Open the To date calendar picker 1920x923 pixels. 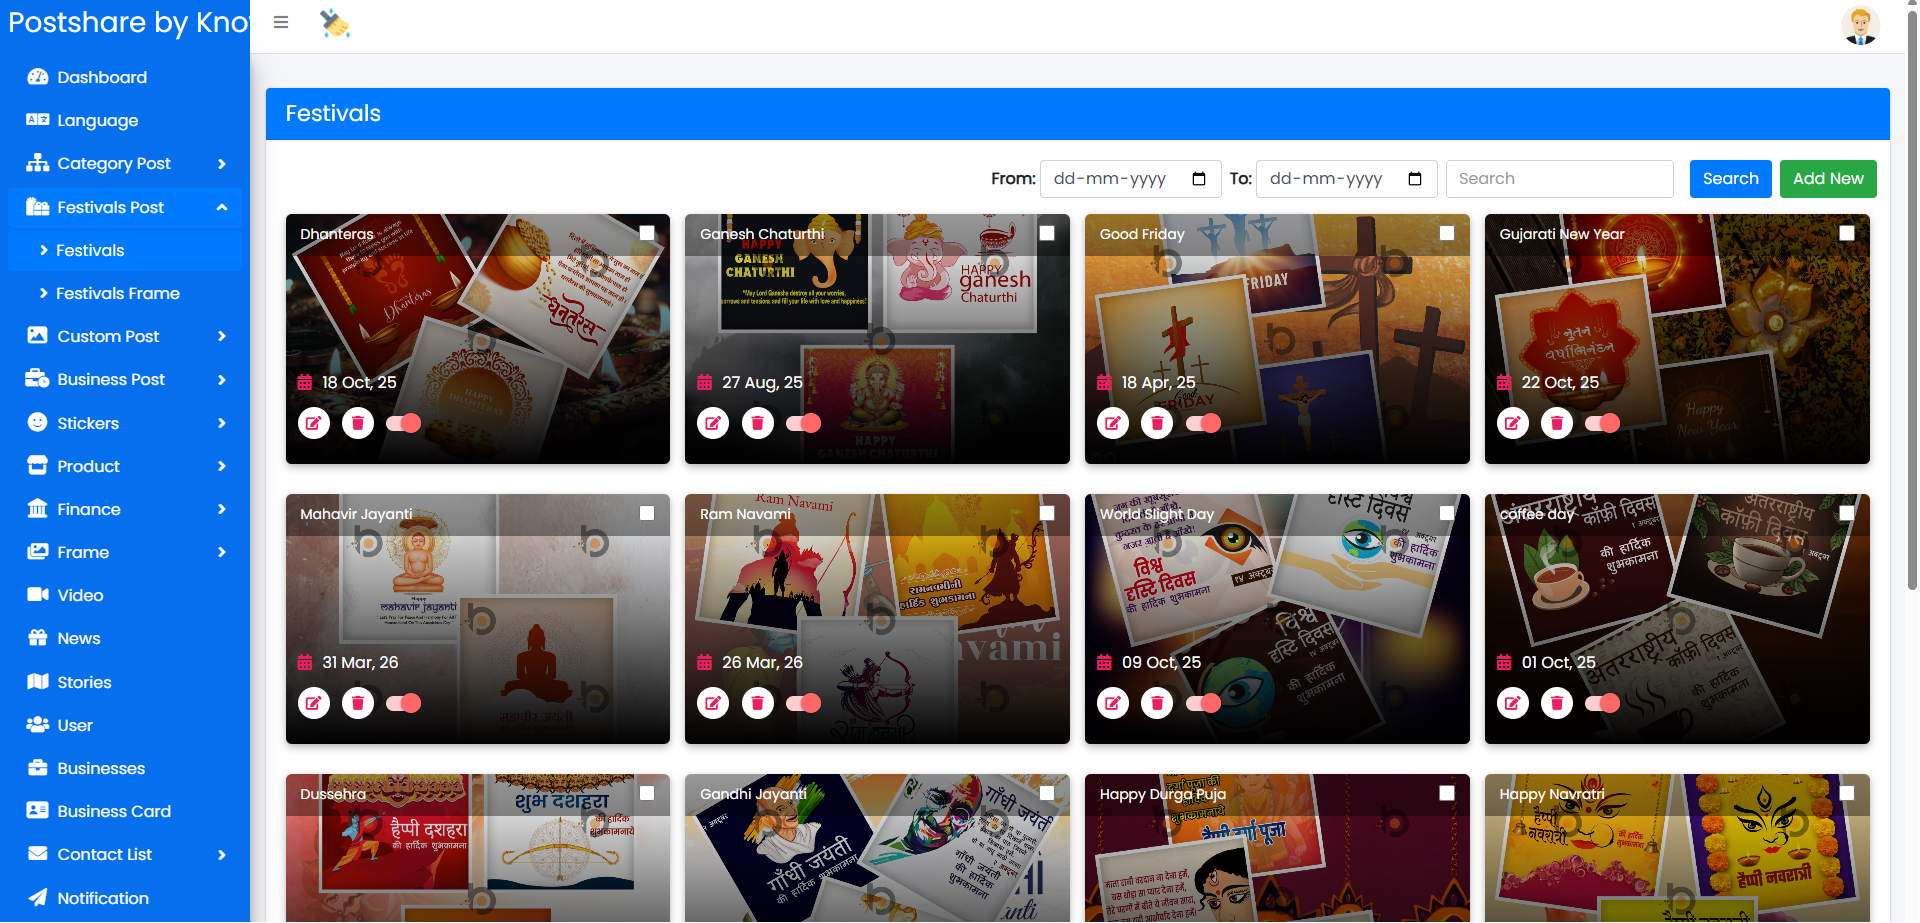(1415, 179)
